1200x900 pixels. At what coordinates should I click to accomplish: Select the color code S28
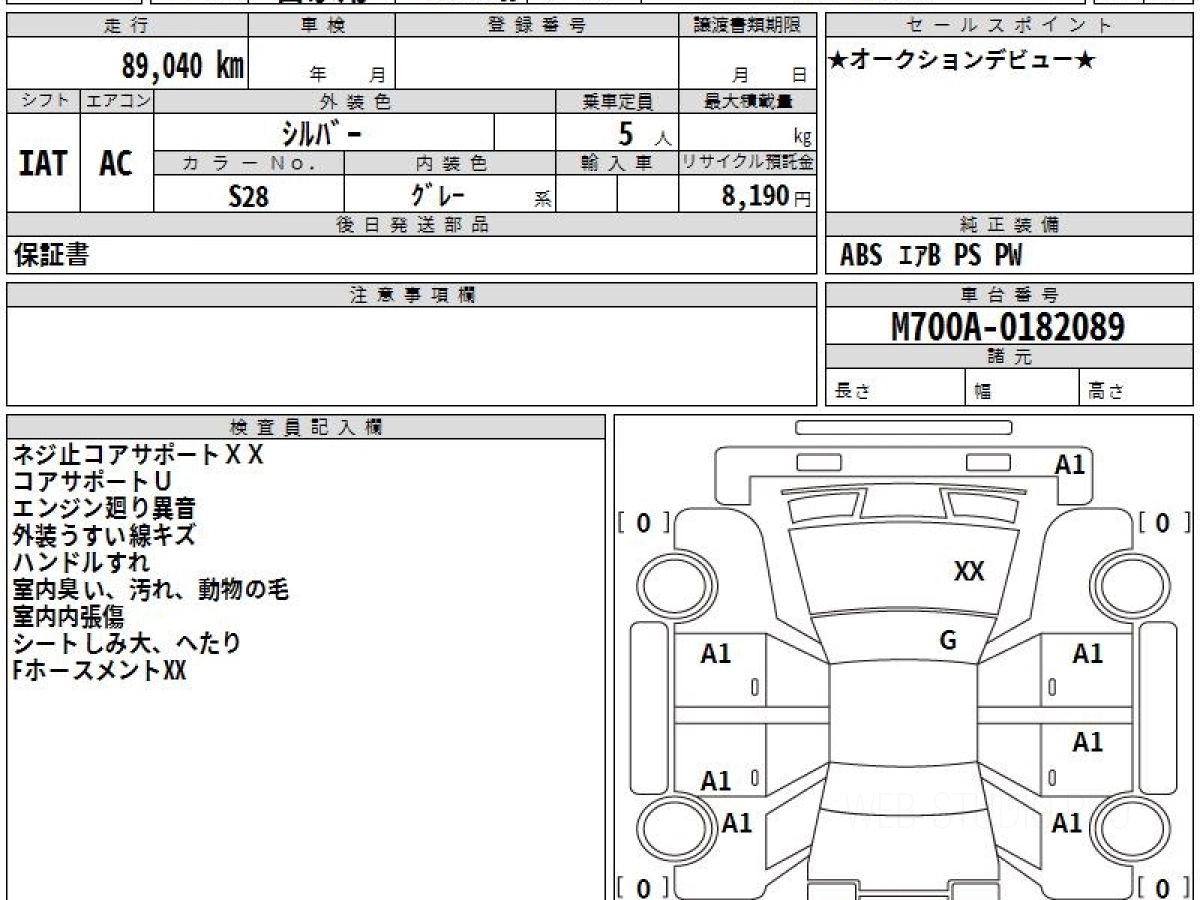click(248, 196)
